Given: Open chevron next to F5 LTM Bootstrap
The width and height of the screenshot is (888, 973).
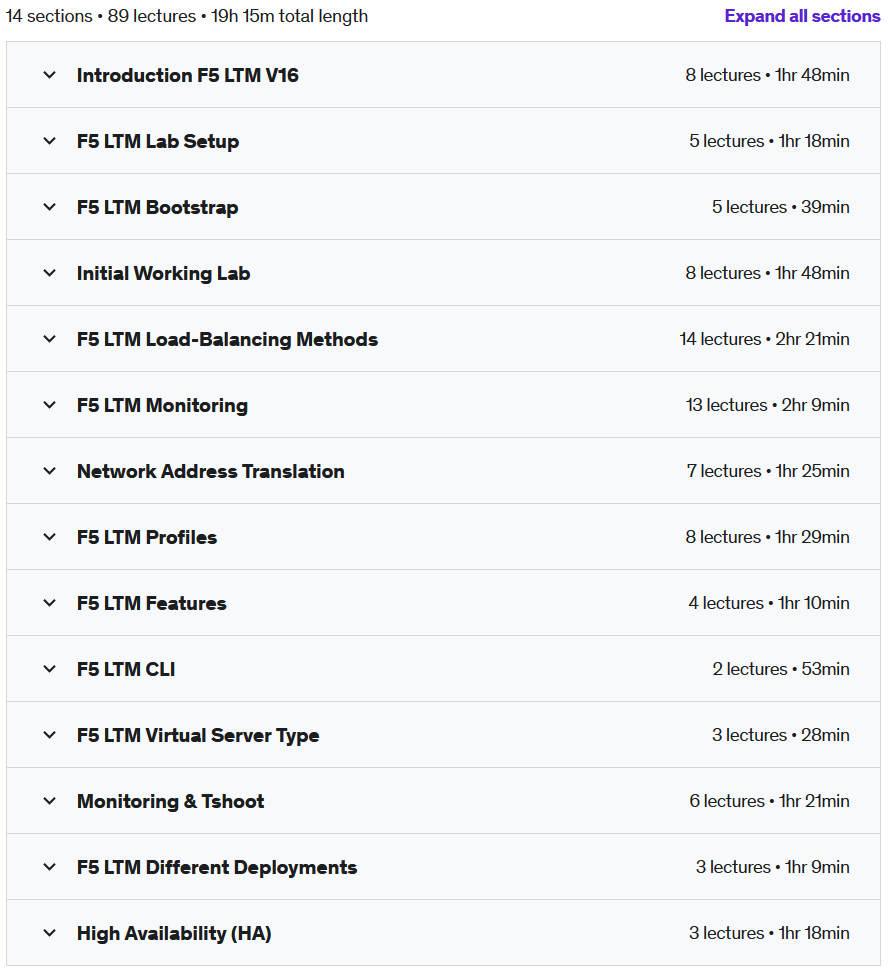Looking at the screenshot, I should [x=50, y=207].
